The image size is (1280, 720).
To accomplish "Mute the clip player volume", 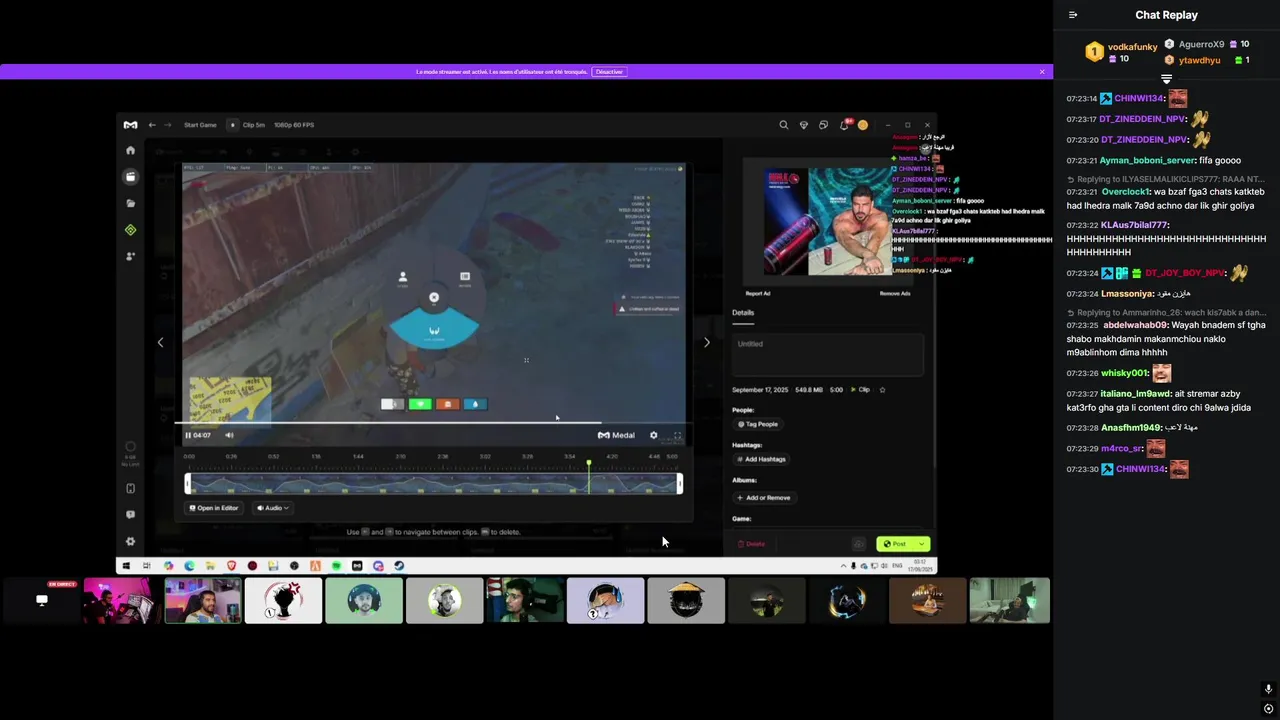I will (229, 435).
